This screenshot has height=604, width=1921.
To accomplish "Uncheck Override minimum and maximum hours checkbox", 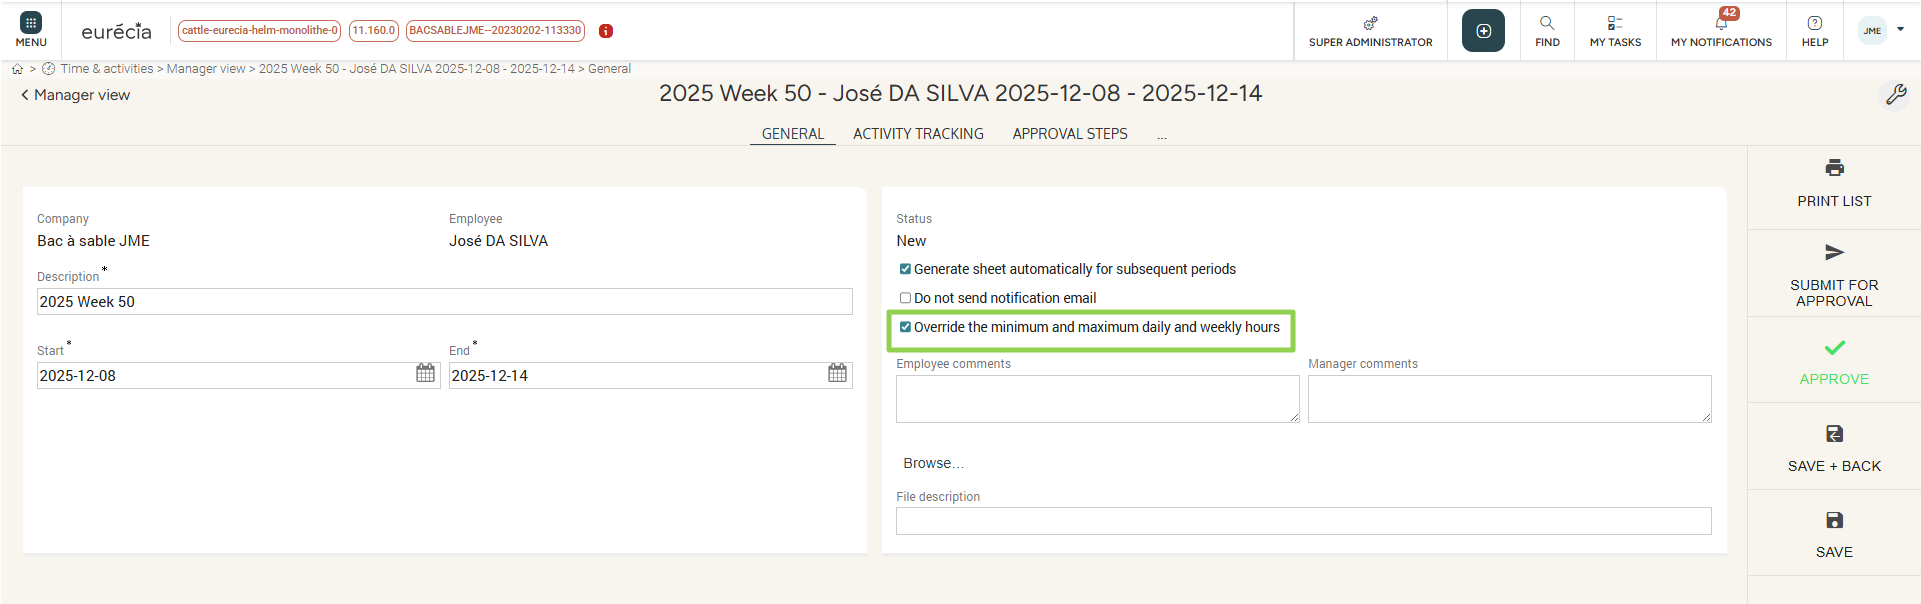I will 905,327.
